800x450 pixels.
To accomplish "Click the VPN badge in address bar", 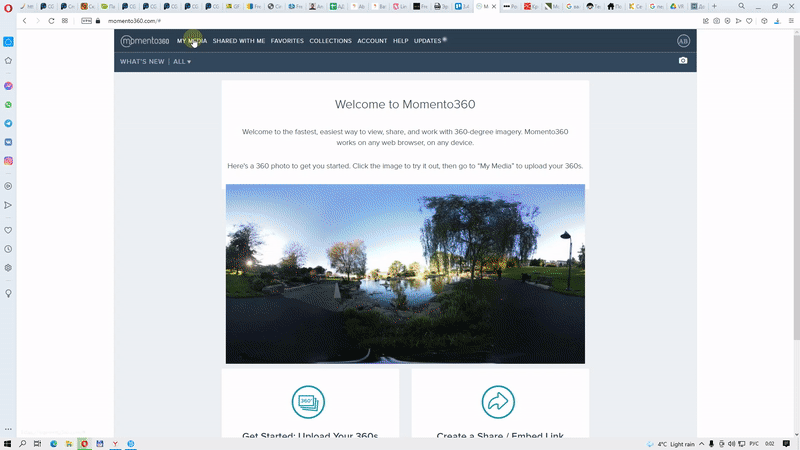I will coord(86,21).
